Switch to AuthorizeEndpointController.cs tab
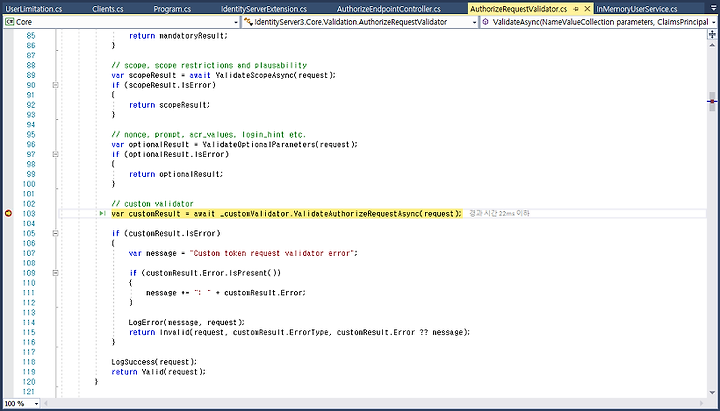This screenshot has width=720, height=411. [388, 9]
